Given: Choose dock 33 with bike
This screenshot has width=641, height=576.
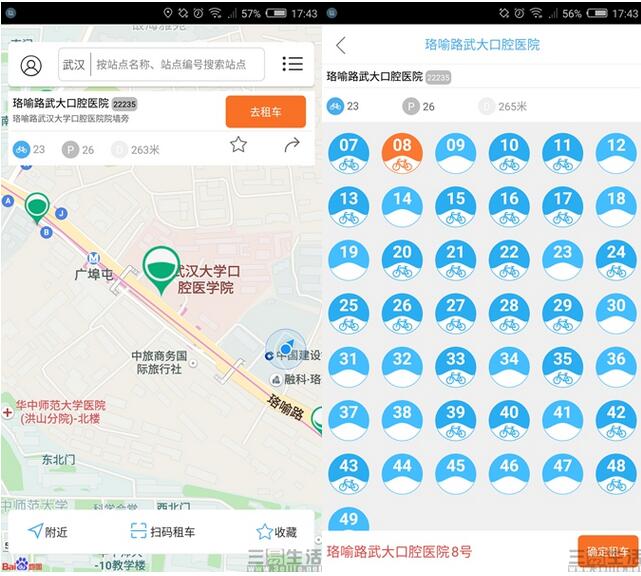Looking at the screenshot, I should click(x=456, y=367).
